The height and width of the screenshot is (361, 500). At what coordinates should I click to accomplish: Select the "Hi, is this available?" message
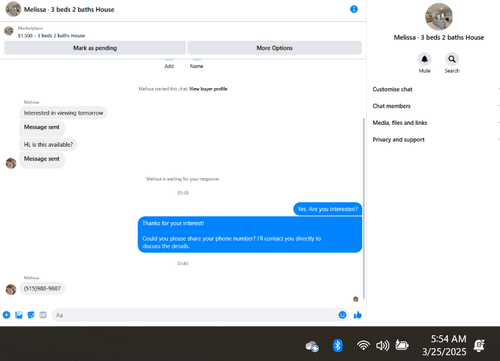click(48, 144)
